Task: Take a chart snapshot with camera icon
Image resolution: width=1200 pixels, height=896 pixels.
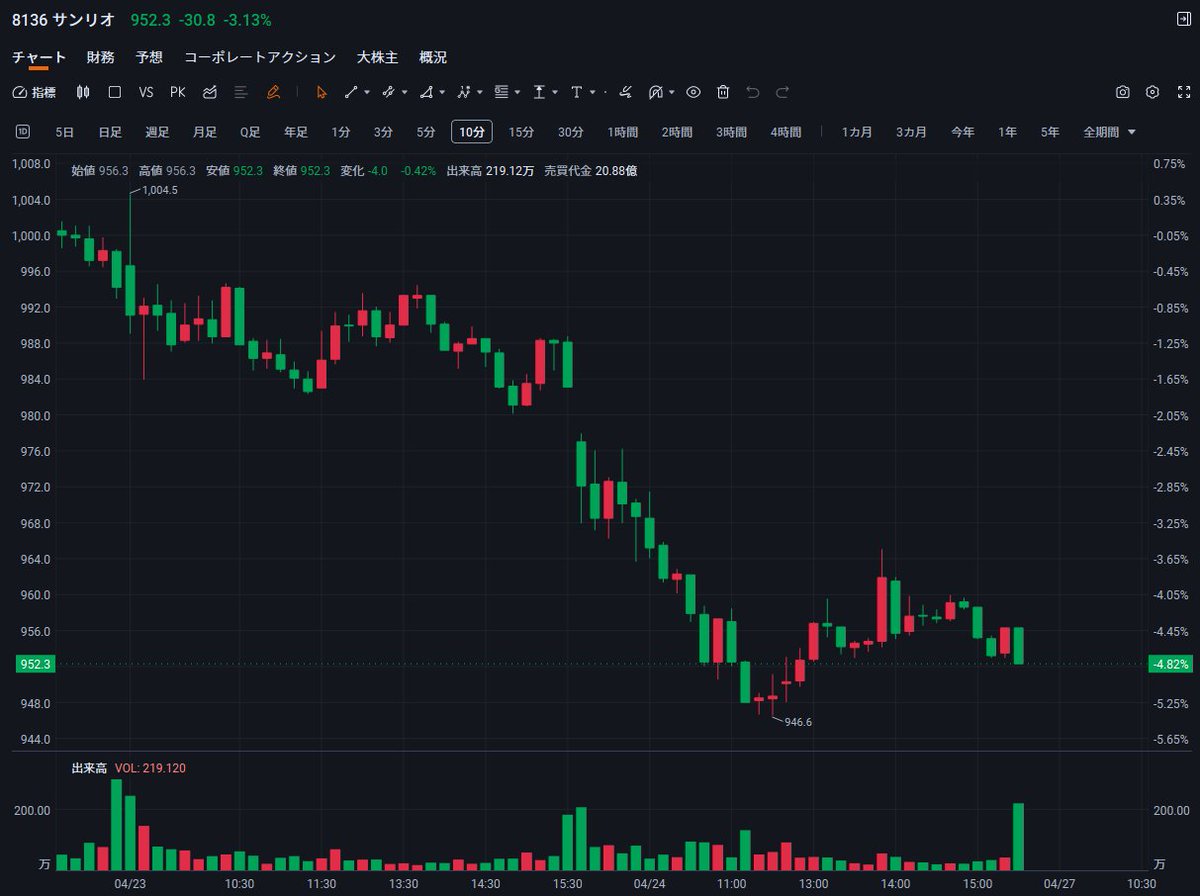Action: [x=1123, y=92]
